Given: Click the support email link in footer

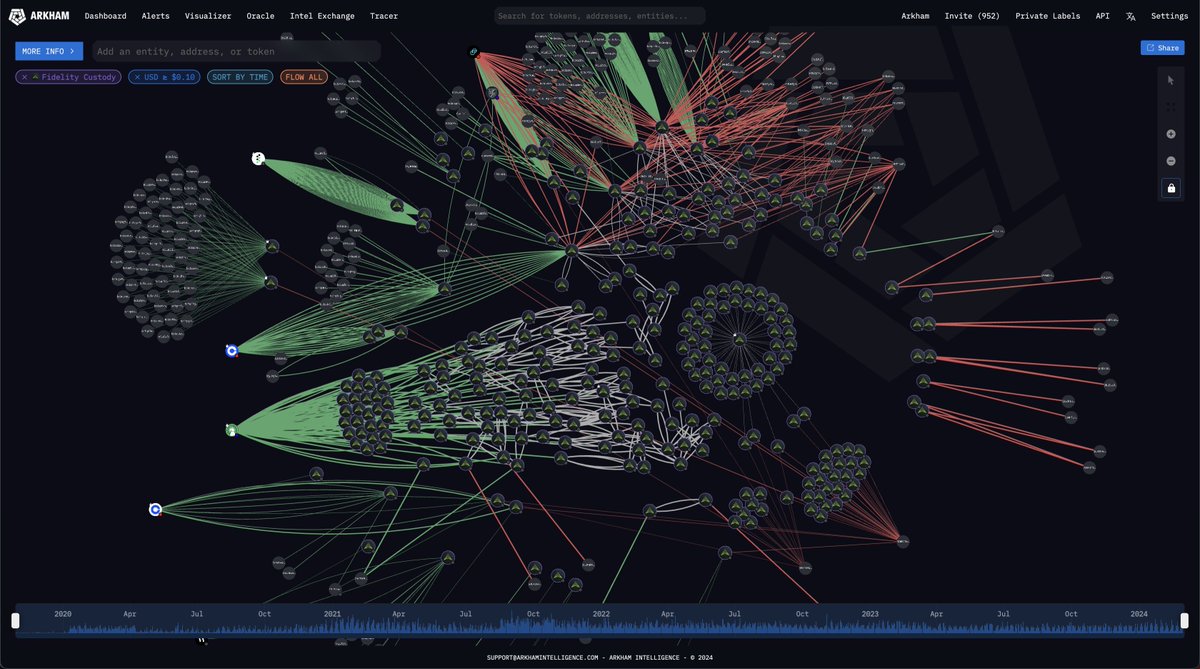Looking at the screenshot, I should (x=542, y=658).
